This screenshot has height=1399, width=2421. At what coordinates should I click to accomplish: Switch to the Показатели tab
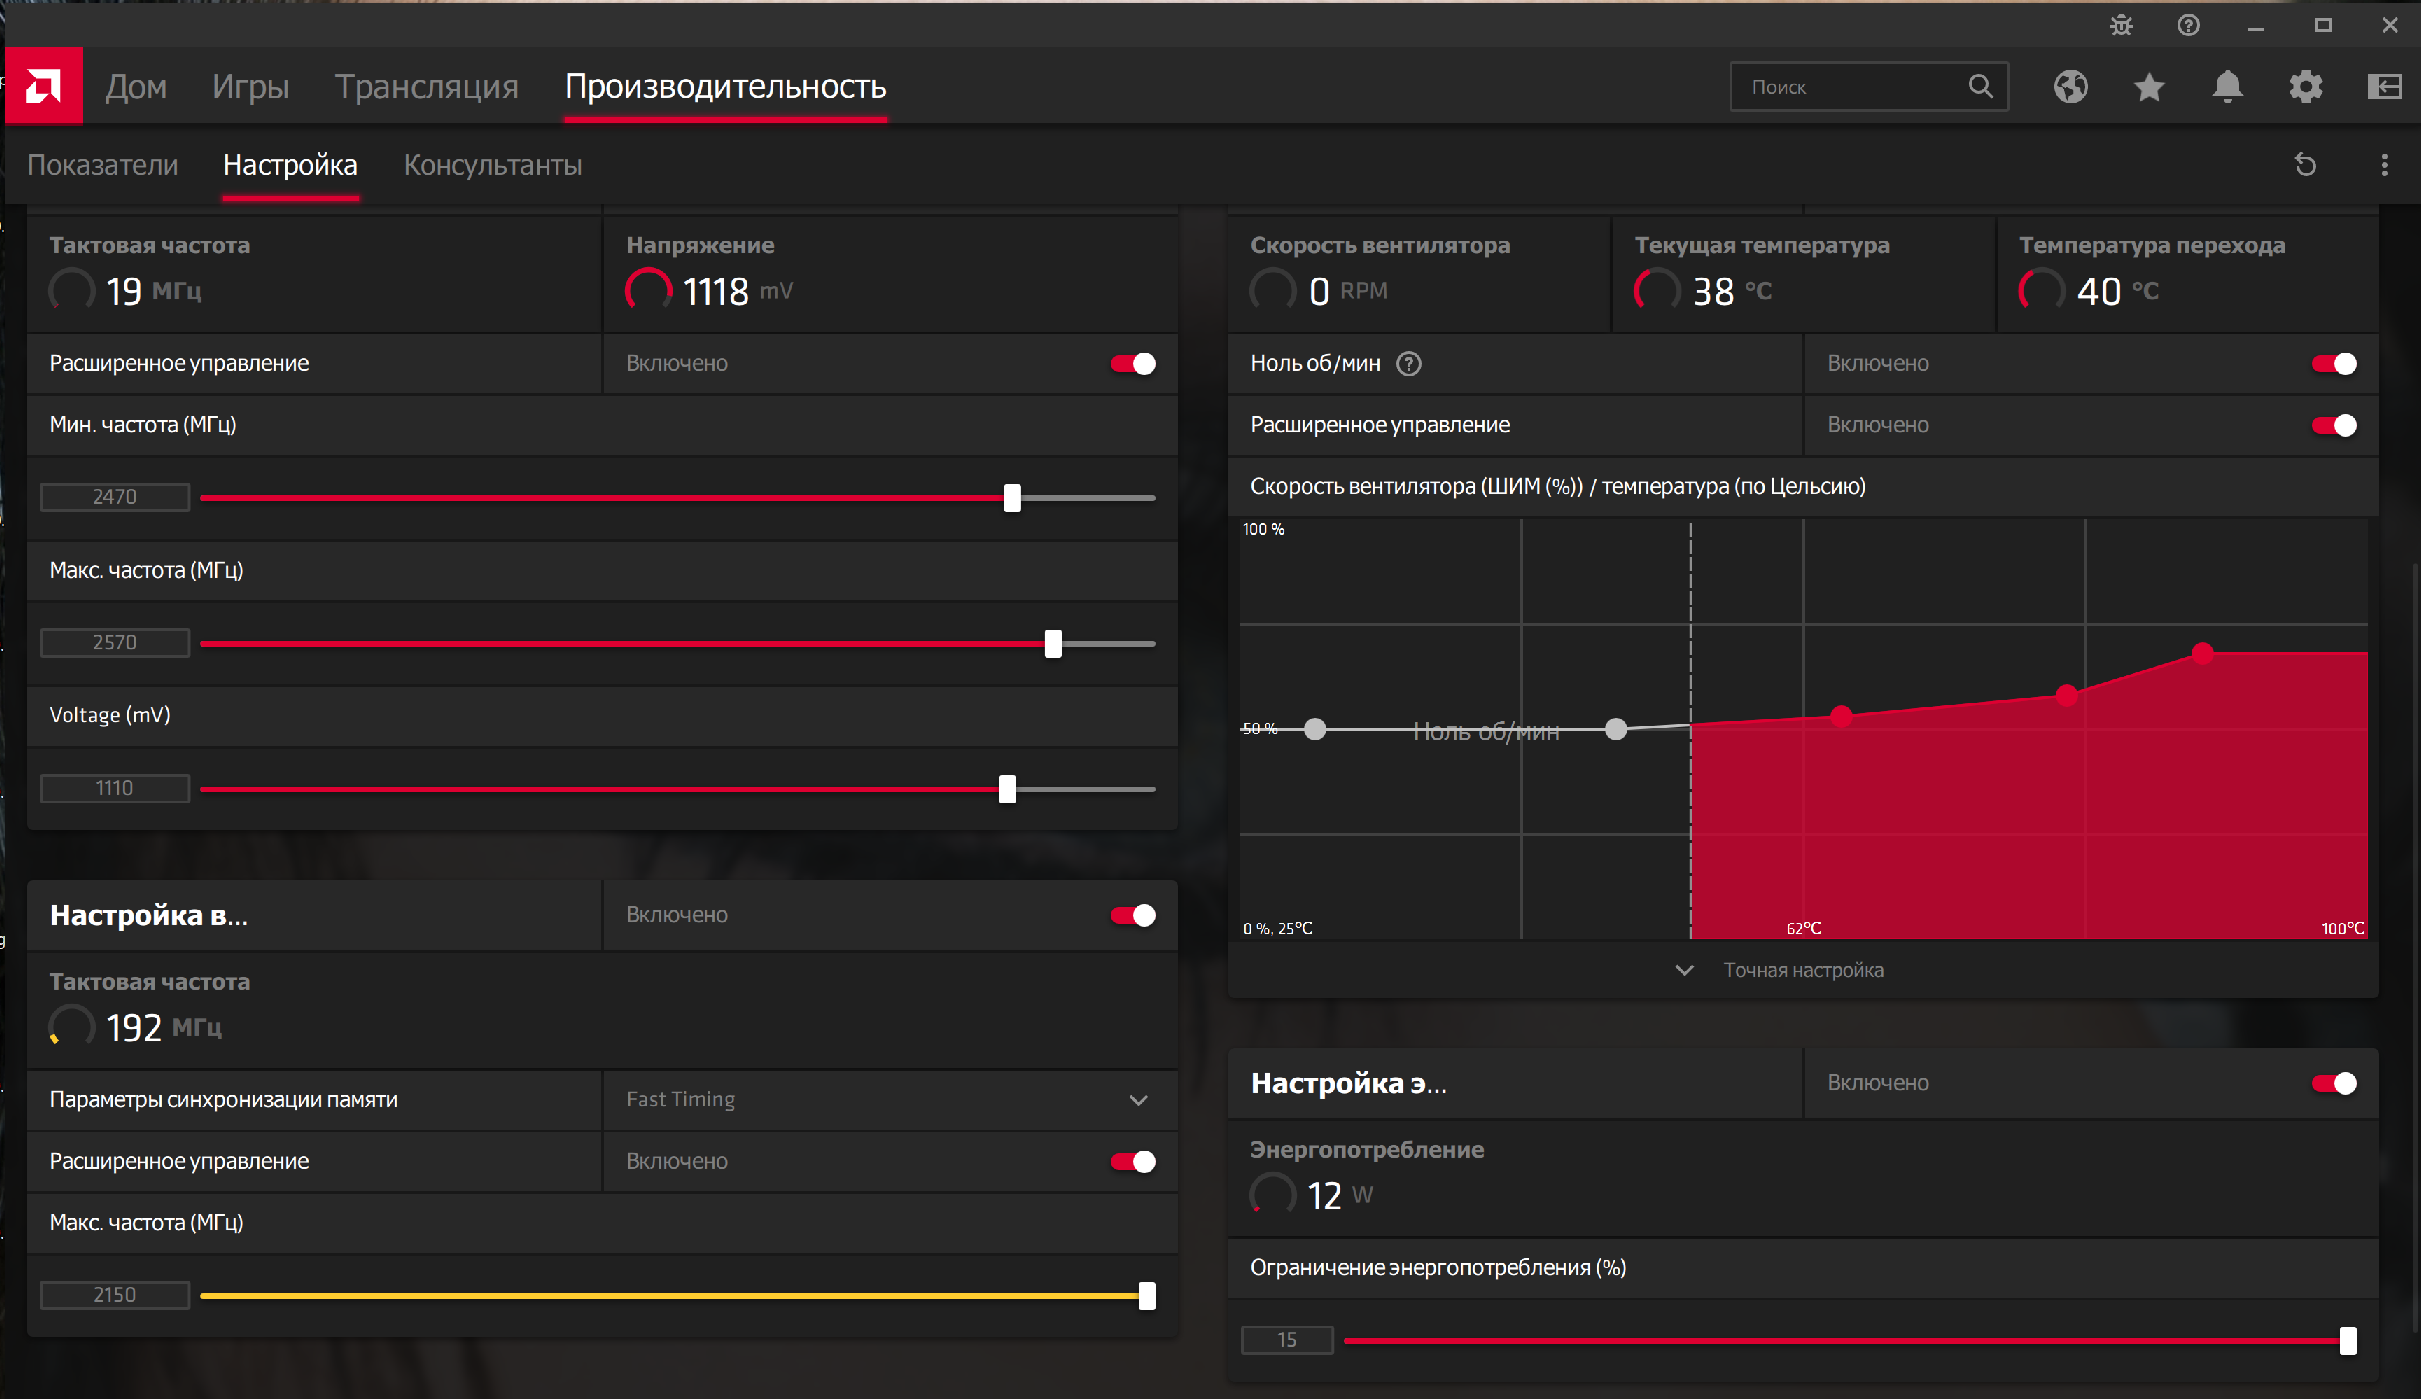pyautogui.click(x=102, y=165)
